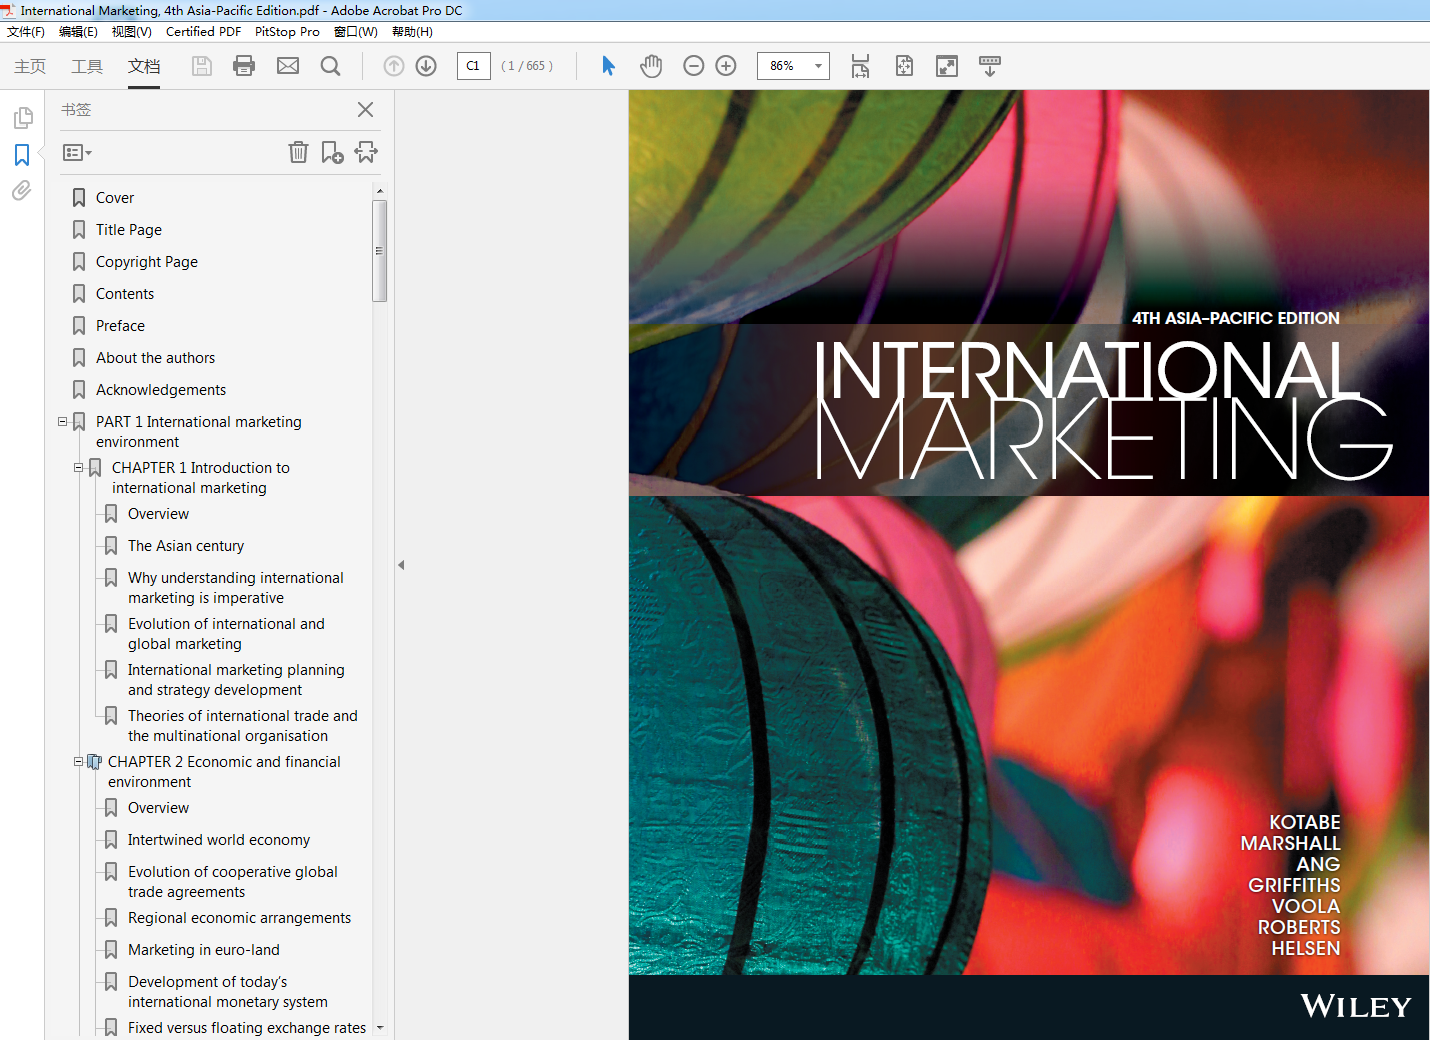This screenshot has height=1040, width=1430.
Task: Select PART 1 International marketing environment bookmark
Action: click(199, 432)
